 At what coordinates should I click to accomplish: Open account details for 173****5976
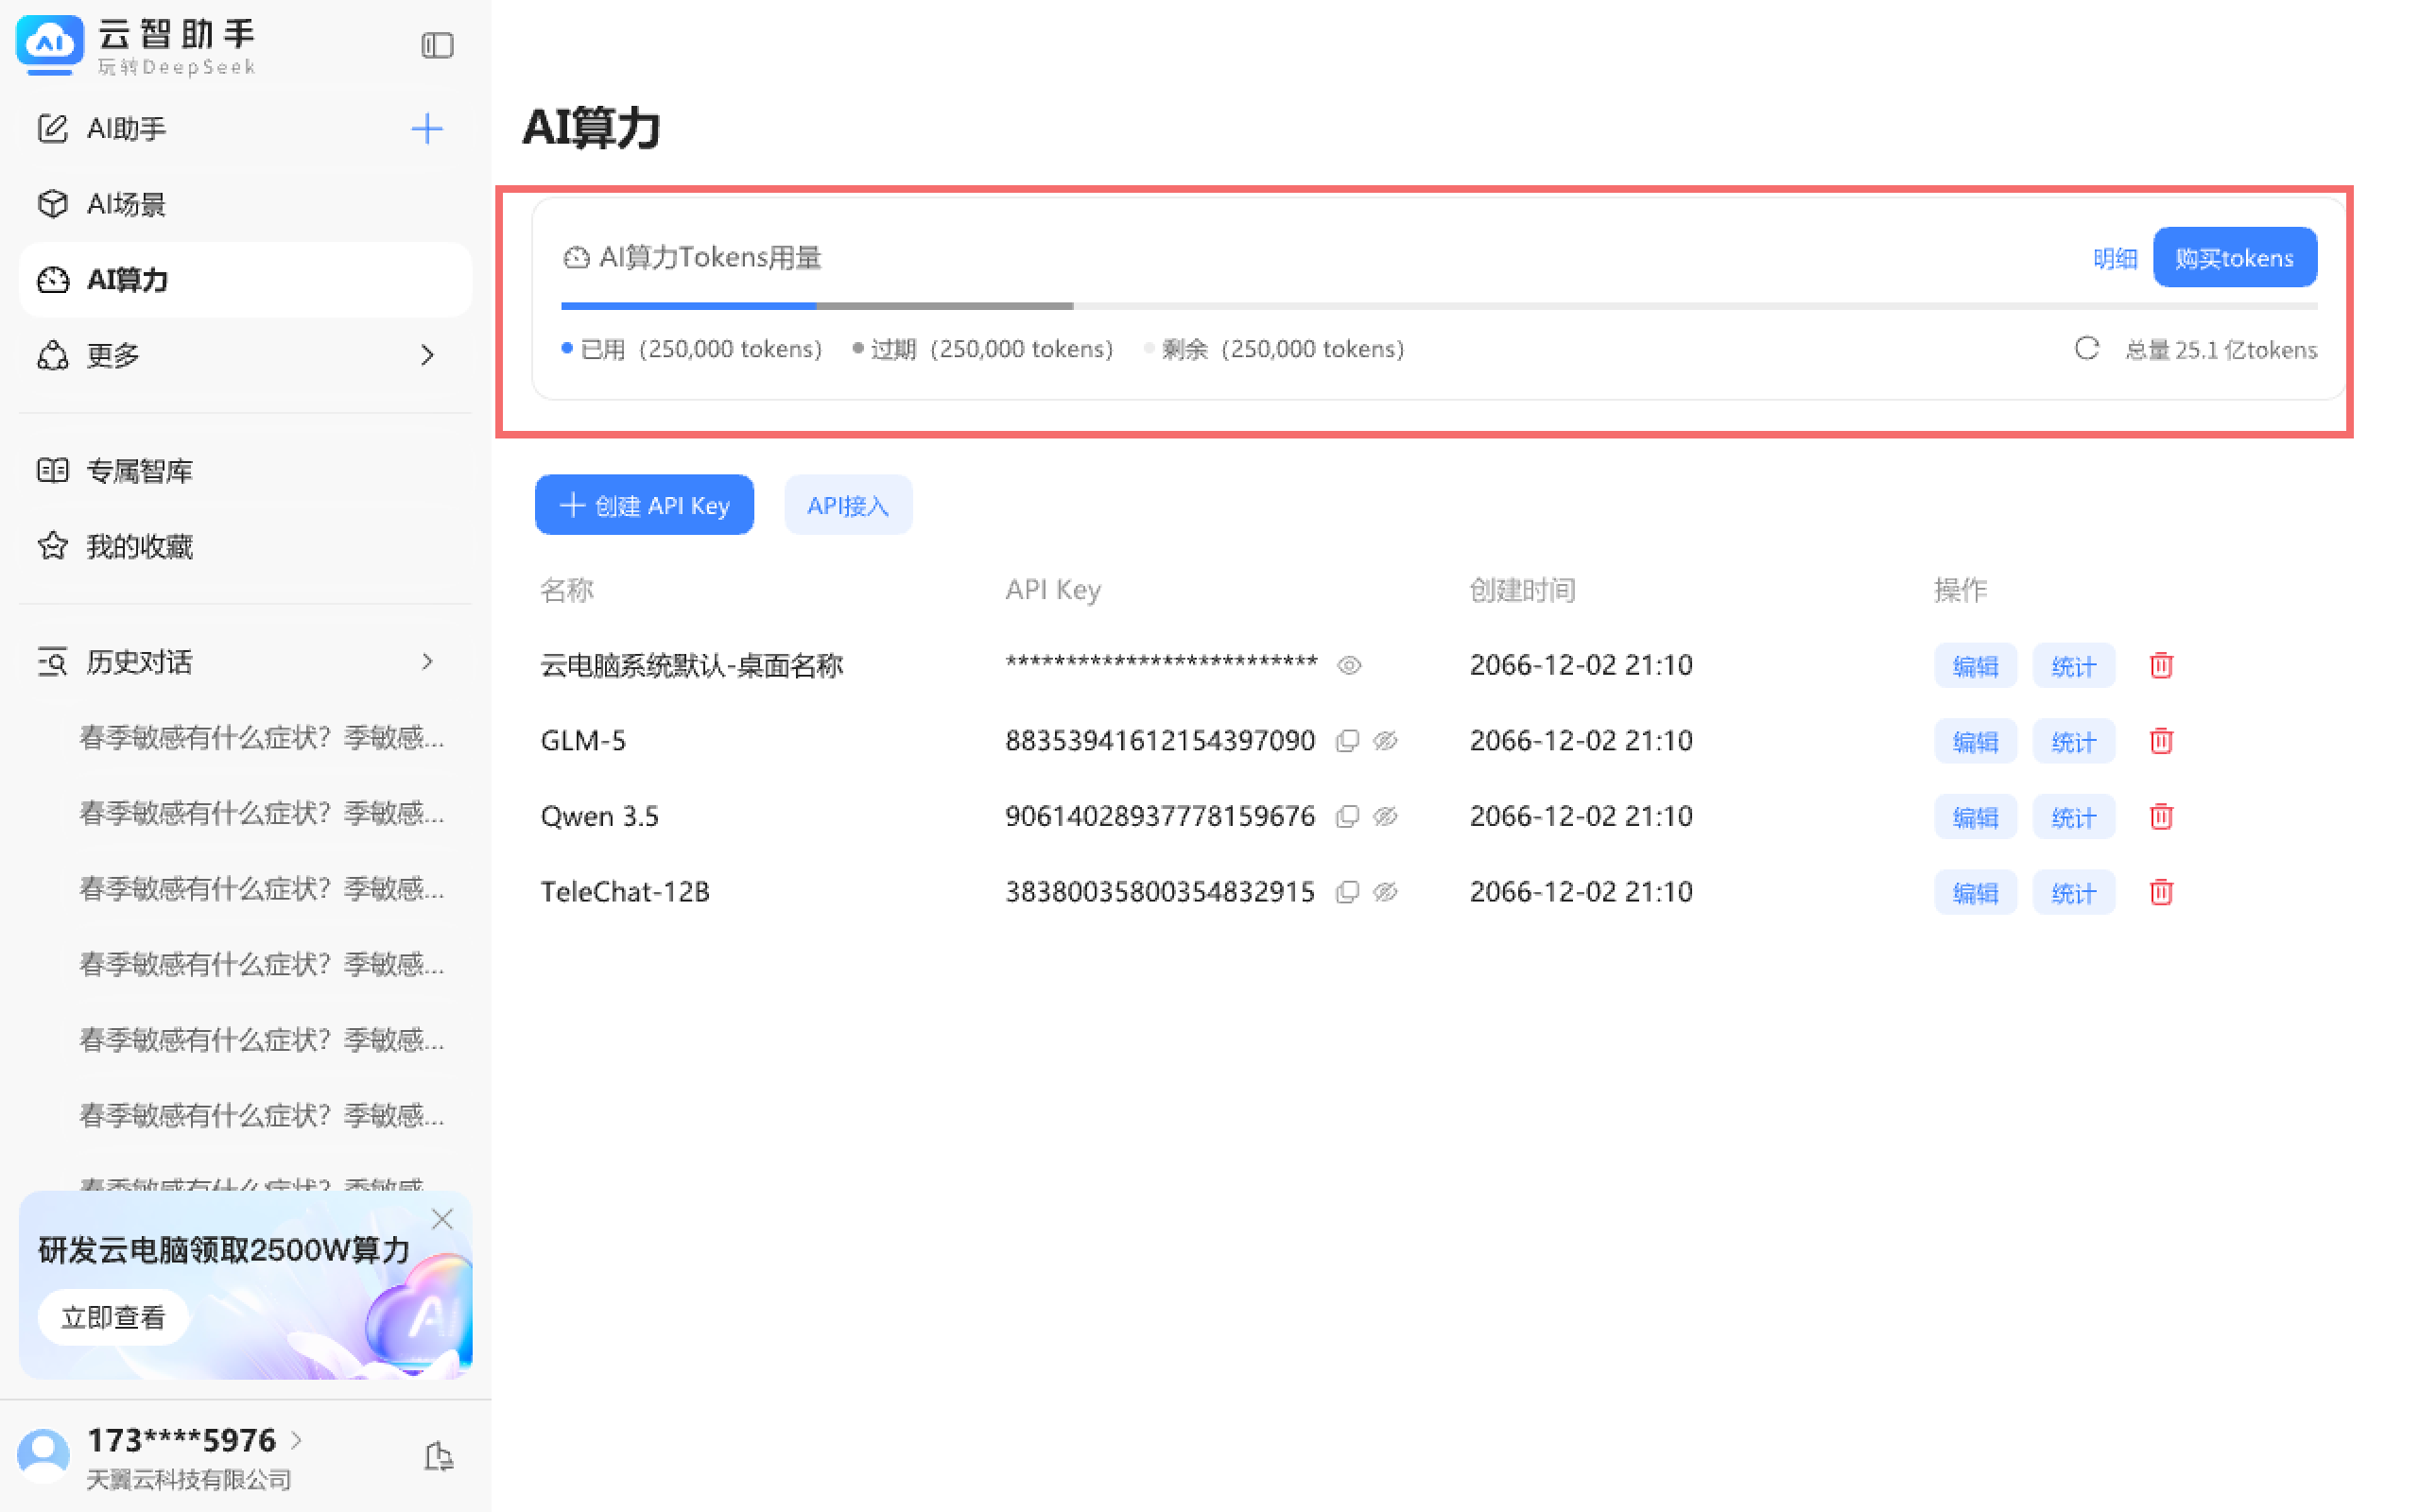coord(182,1440)
